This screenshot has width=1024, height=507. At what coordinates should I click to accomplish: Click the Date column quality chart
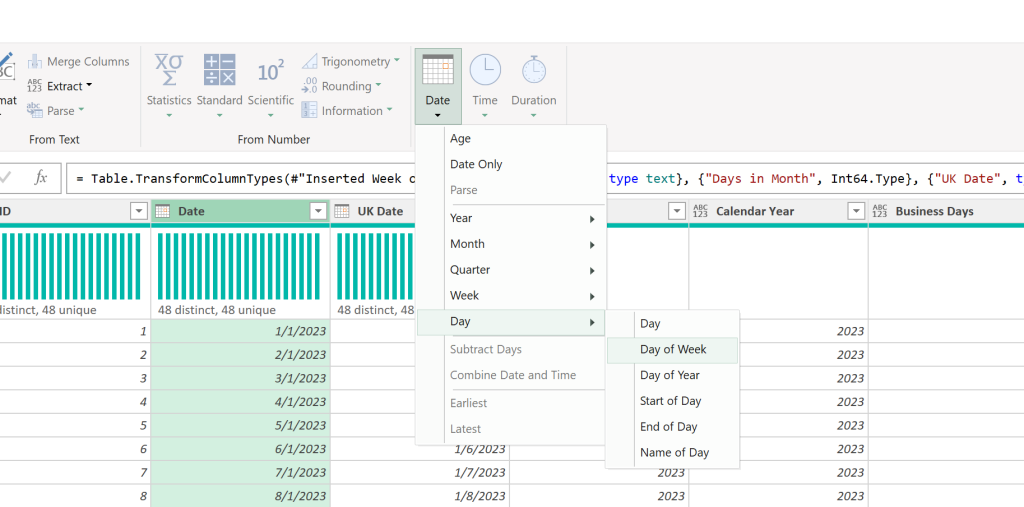click(239, 266)
